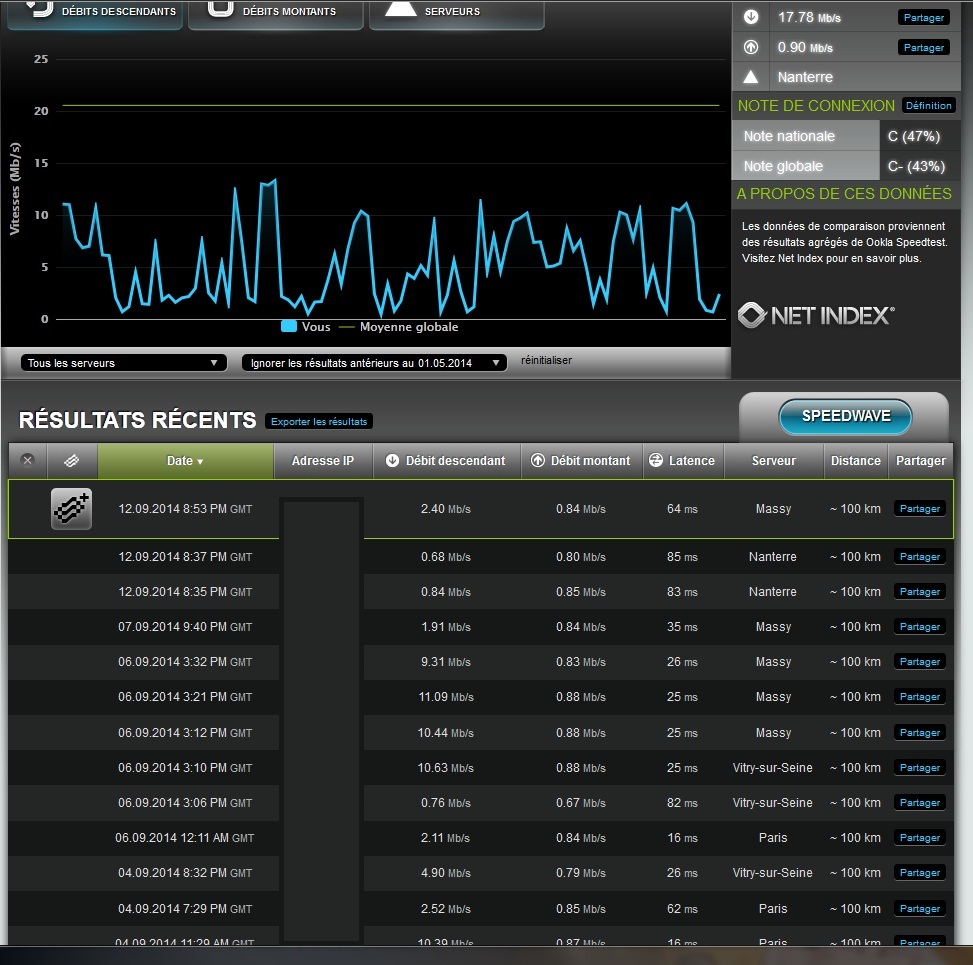Click the wave icon in table header
This screenshot has height=965, width=973.
[72, 461]
